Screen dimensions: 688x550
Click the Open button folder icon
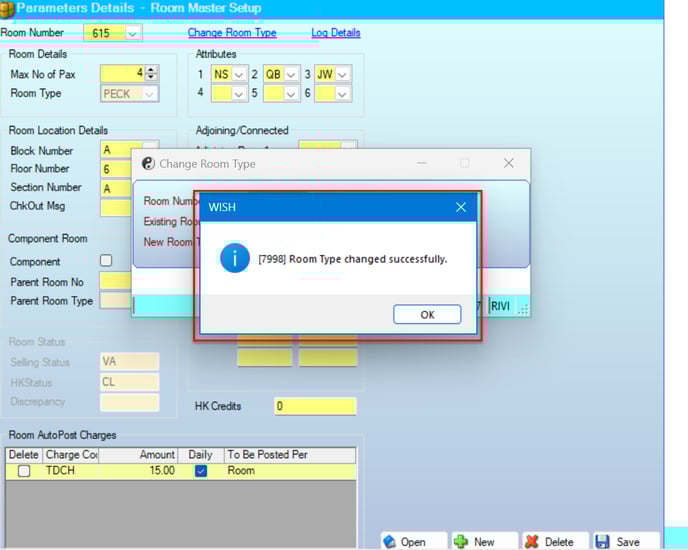(389, 541)
